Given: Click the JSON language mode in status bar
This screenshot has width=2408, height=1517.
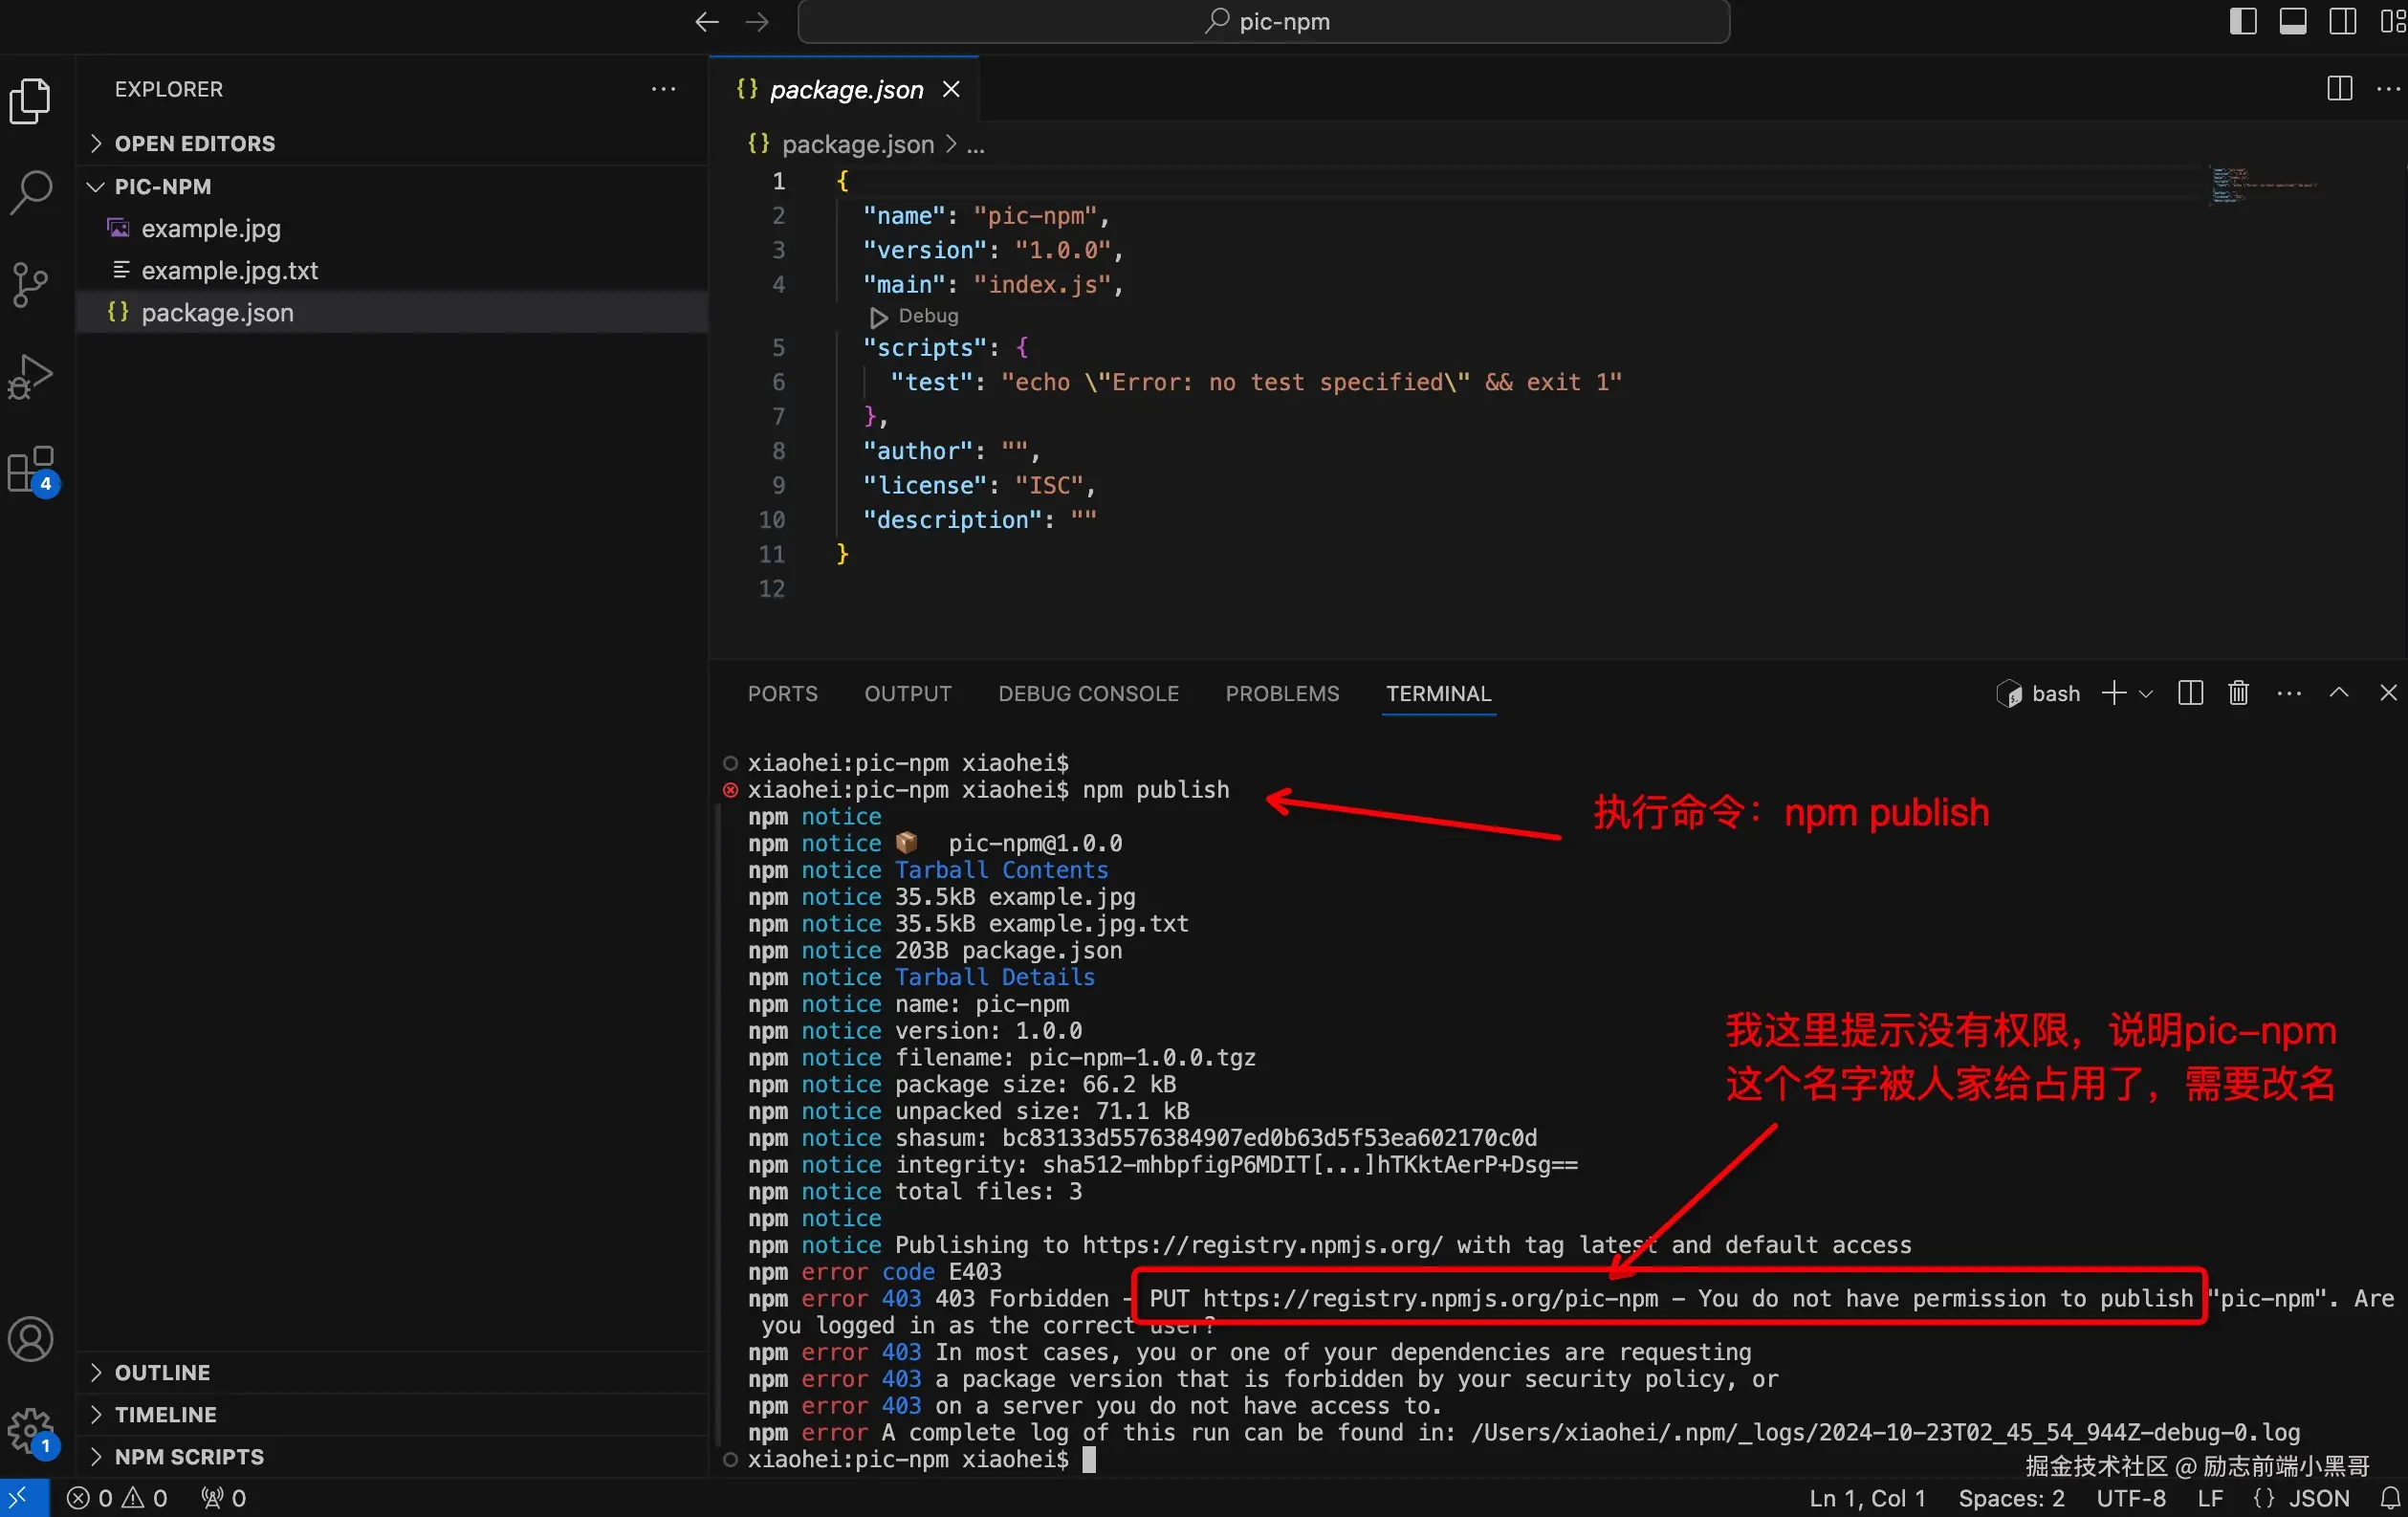Looking at the screenshot, I should pos(2318,1498).
